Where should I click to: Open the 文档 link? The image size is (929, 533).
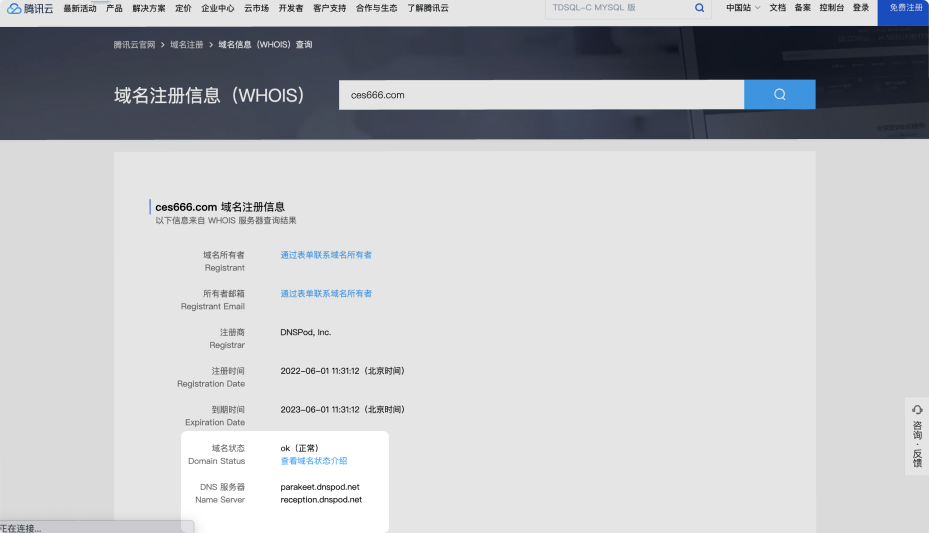(x=778, y=8)
